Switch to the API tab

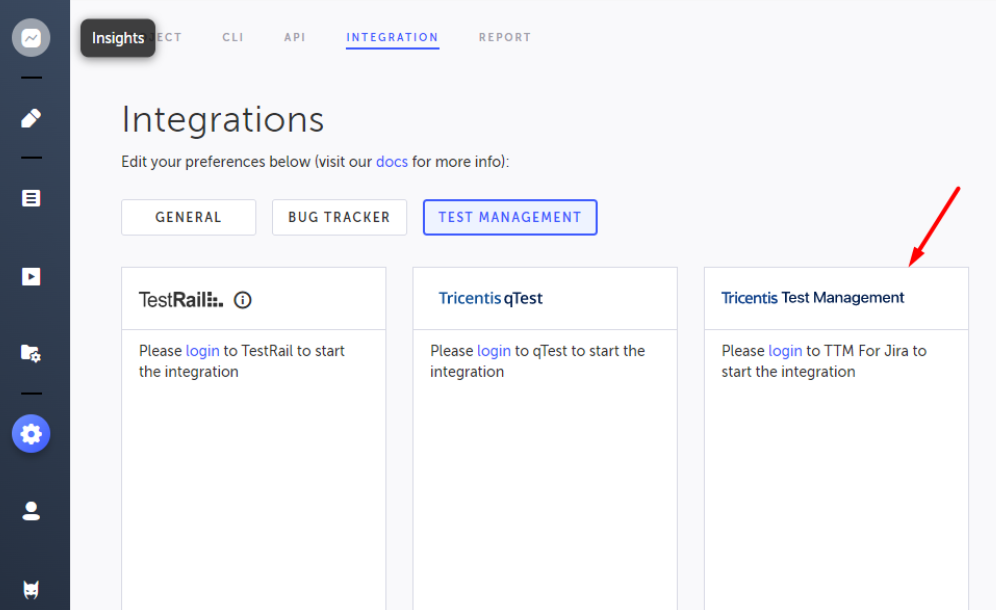pyautogui.click(x=295, y=37)
